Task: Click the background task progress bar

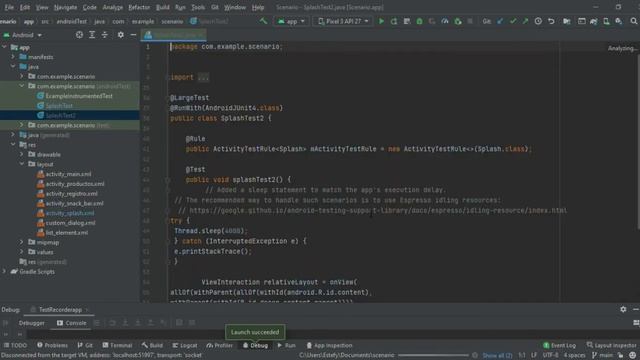Action: pos(433,355)
